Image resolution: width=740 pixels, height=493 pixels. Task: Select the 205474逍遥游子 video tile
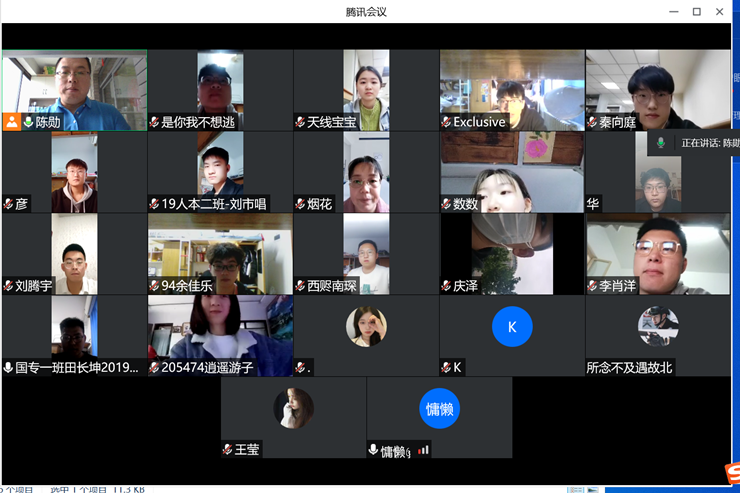point(220,335)
